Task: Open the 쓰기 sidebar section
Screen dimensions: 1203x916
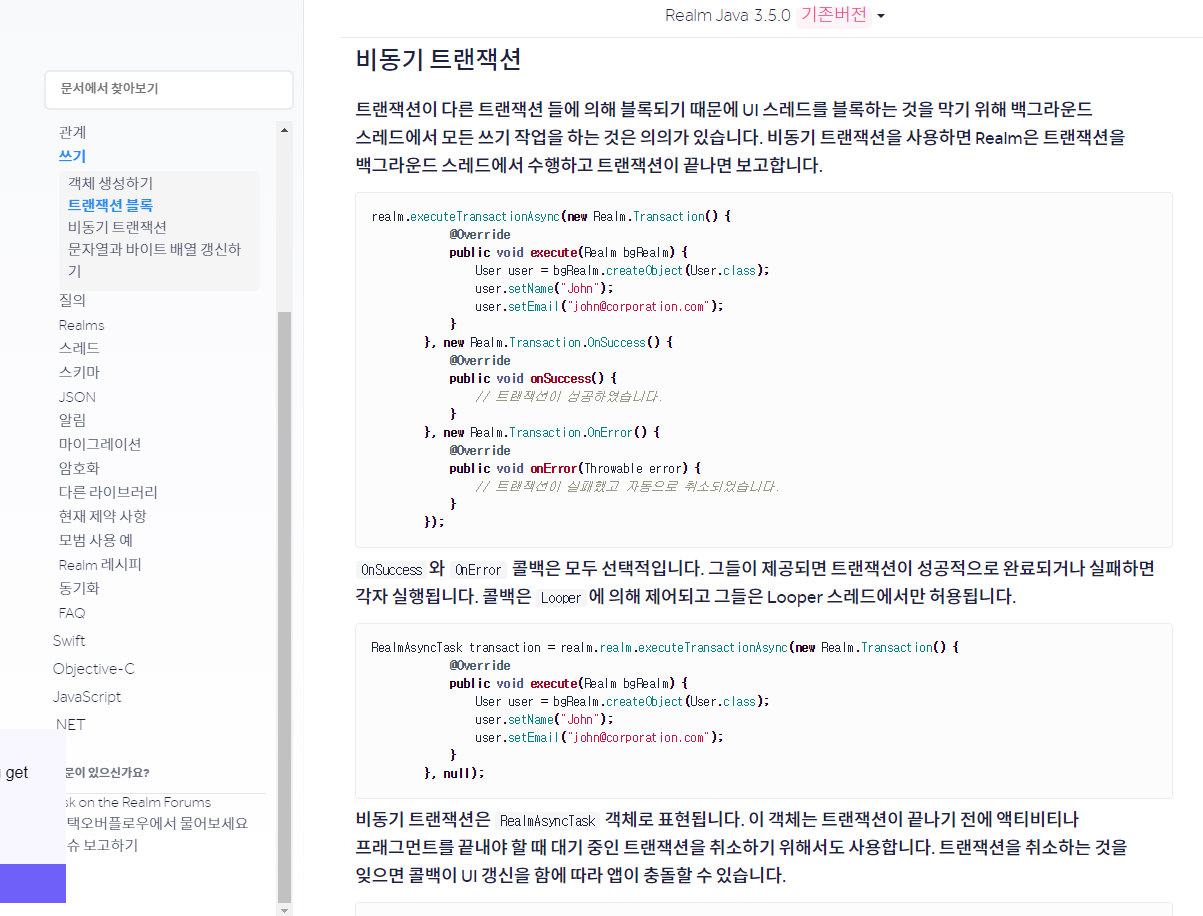Action: pos(73,156)
